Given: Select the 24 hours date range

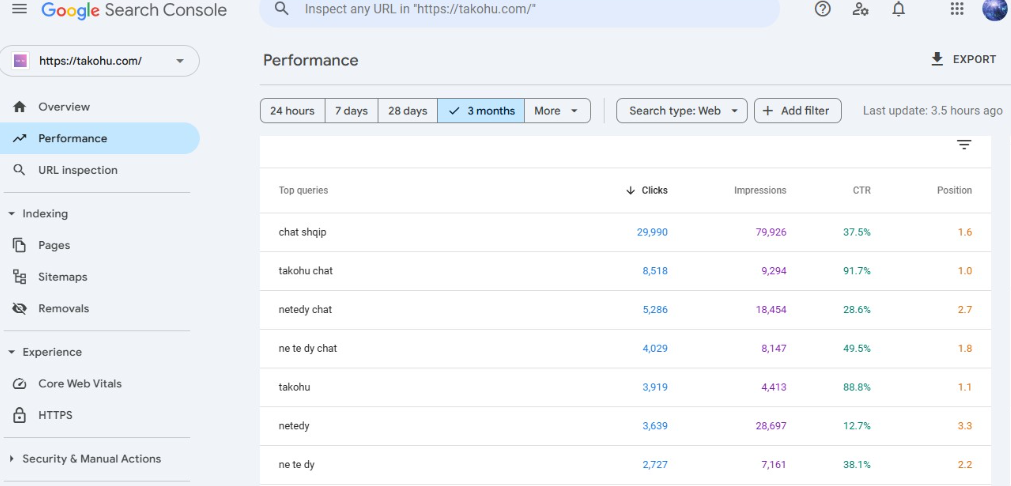Looking at the screenshot, I should click(292, 111).
